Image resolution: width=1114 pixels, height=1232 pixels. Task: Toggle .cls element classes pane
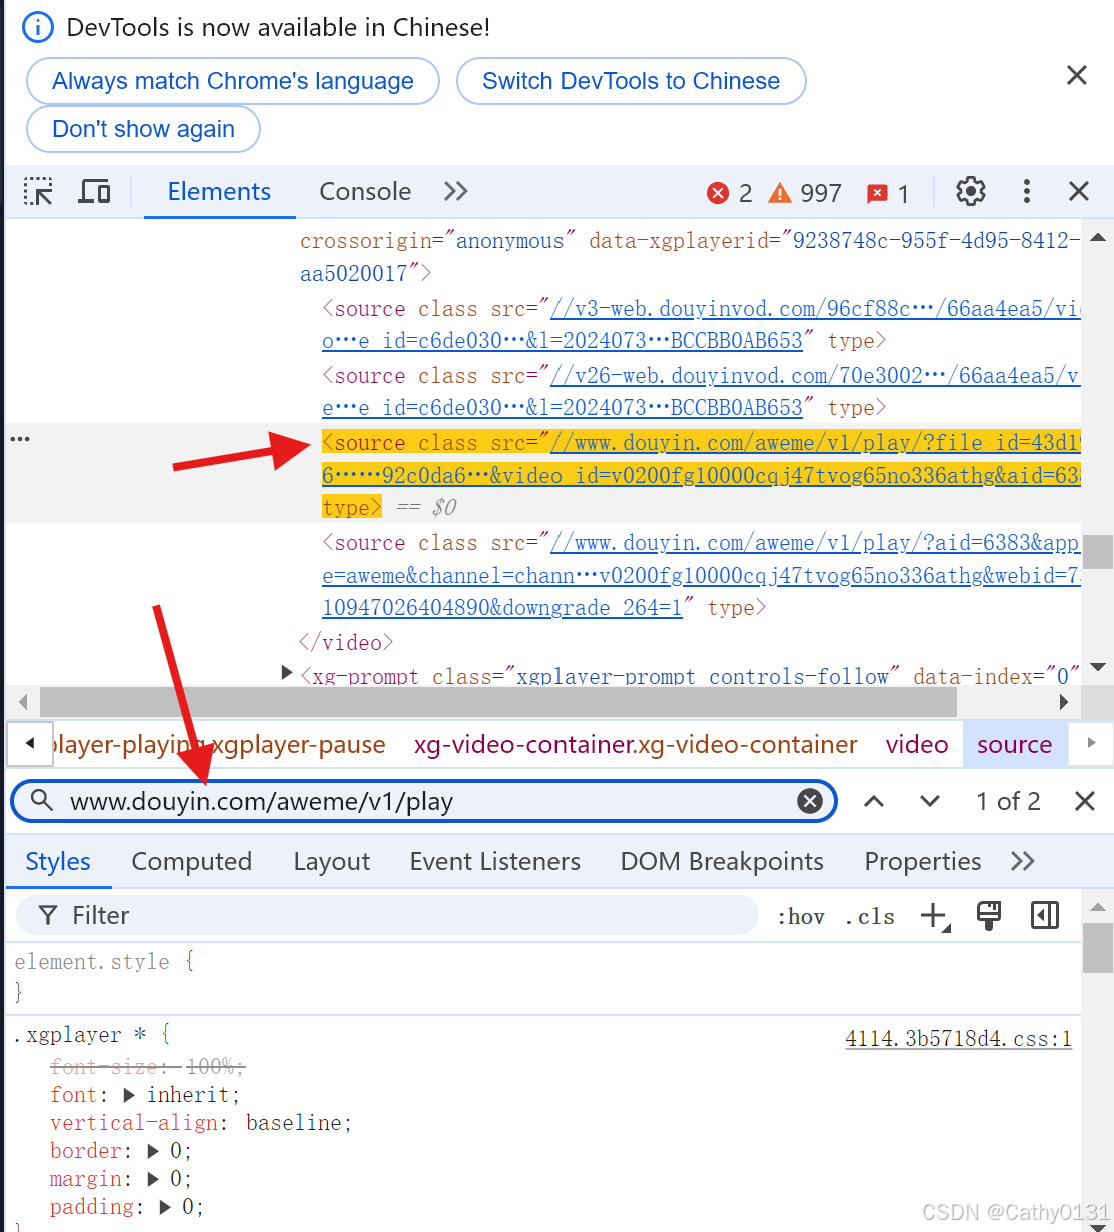(869, 916)
